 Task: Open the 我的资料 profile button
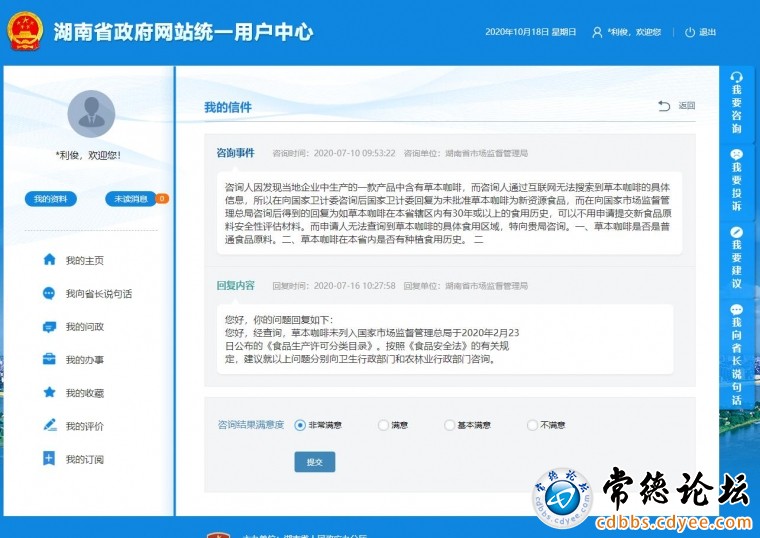pos(50,199)
